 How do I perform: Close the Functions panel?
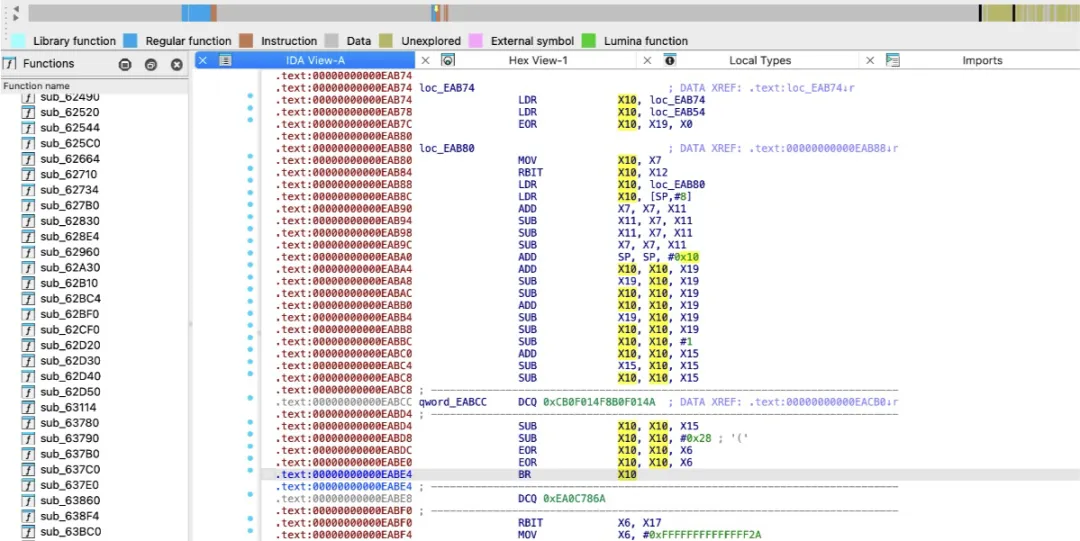click(x=176, y=64)
